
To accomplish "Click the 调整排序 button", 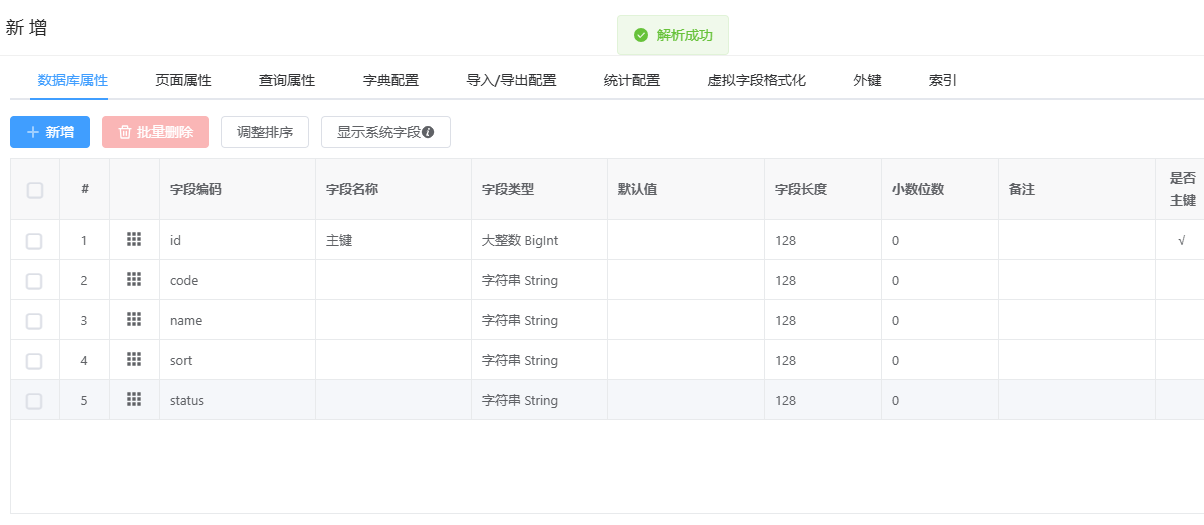I will click(265, 132).
